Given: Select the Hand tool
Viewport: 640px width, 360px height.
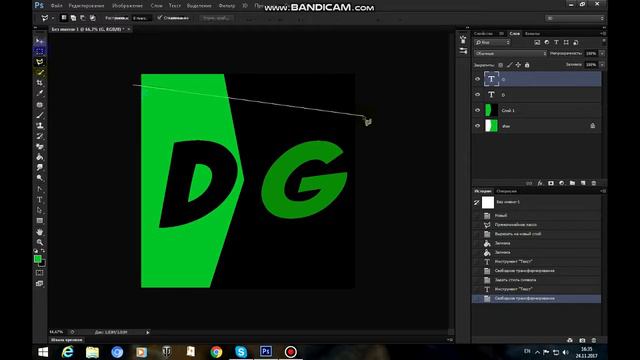Looking at the screenshot, I should pyautogui.click(x=40, y=232).
